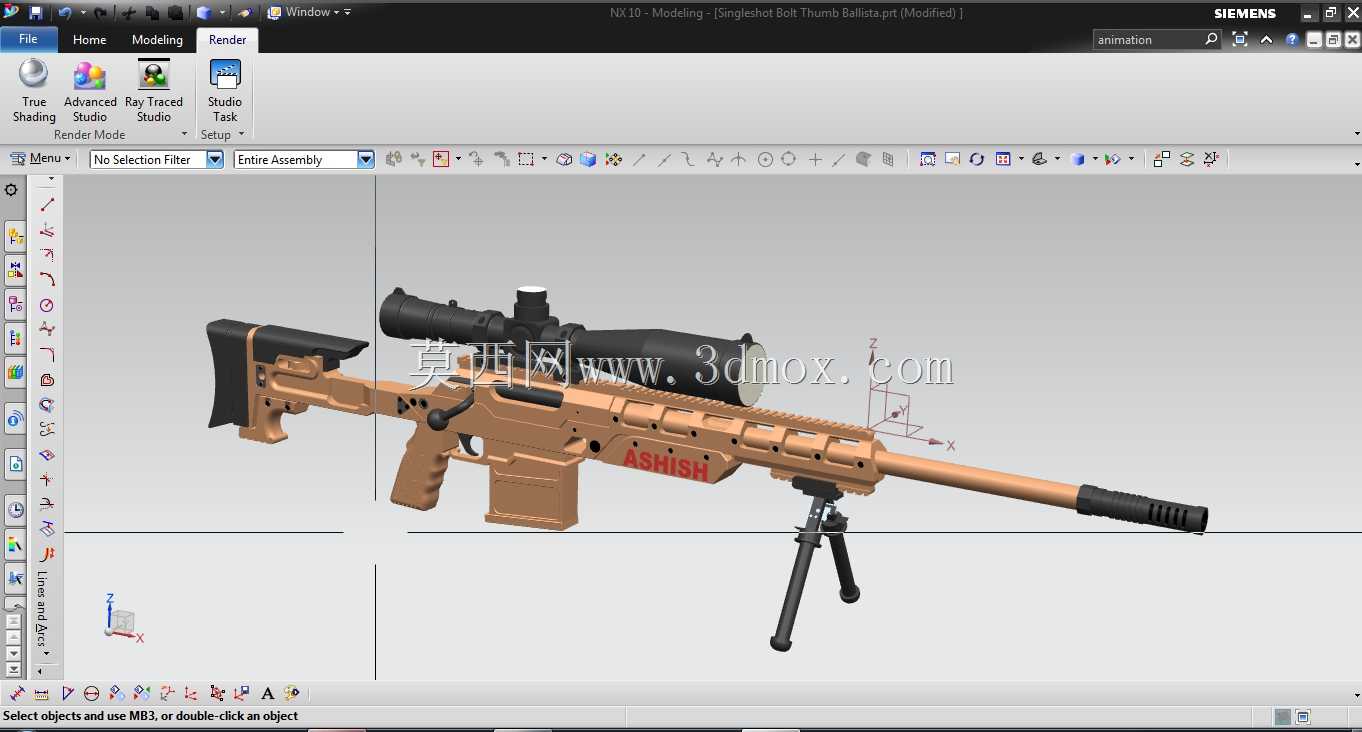Toggle the snap Quadrant Point icon
Screen dimensions: 1362x732
[789, 159]
